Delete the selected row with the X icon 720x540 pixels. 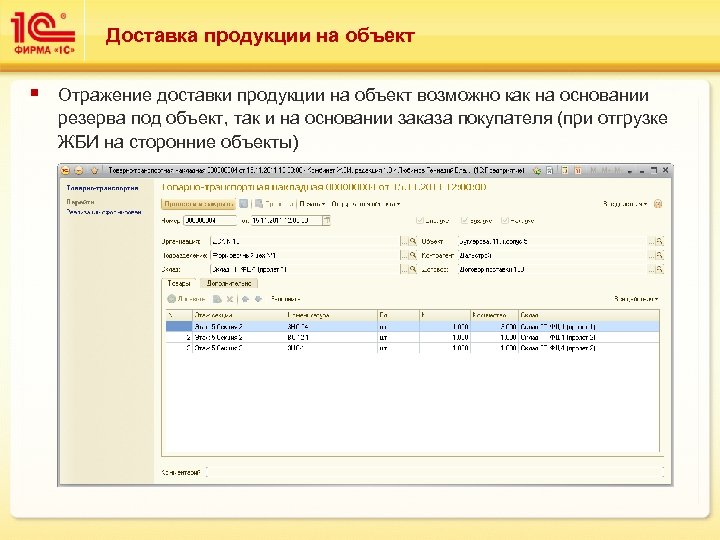[x=230, y=299]
